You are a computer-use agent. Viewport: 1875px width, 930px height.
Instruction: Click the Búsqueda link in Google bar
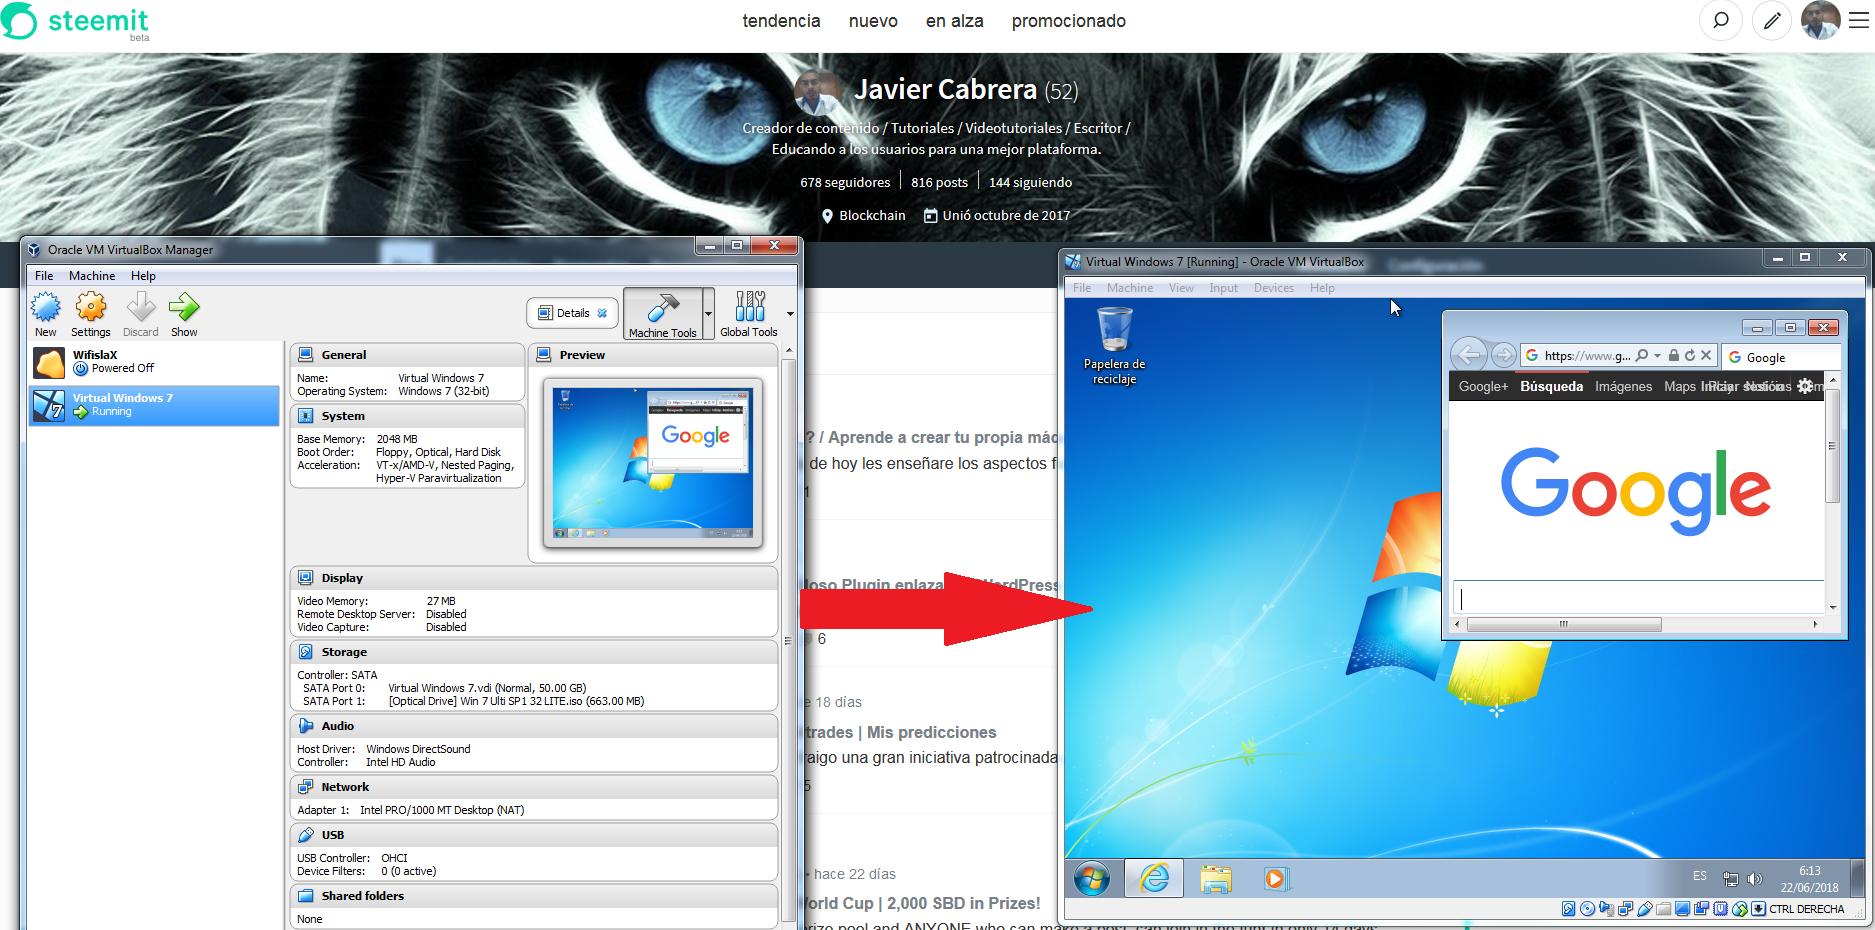1552,387
